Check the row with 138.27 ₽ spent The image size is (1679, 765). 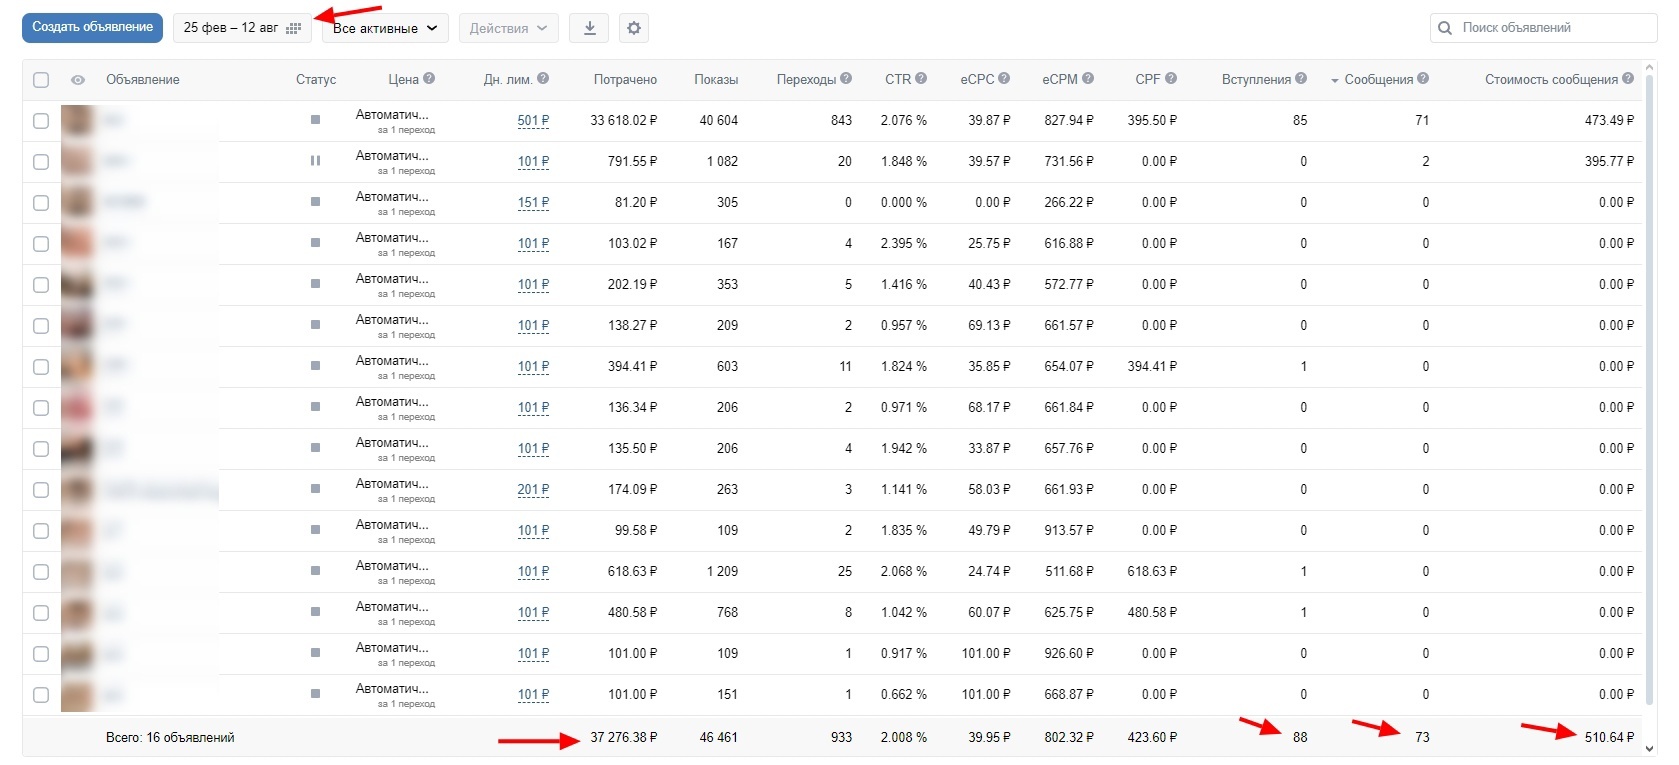point(41,326)
